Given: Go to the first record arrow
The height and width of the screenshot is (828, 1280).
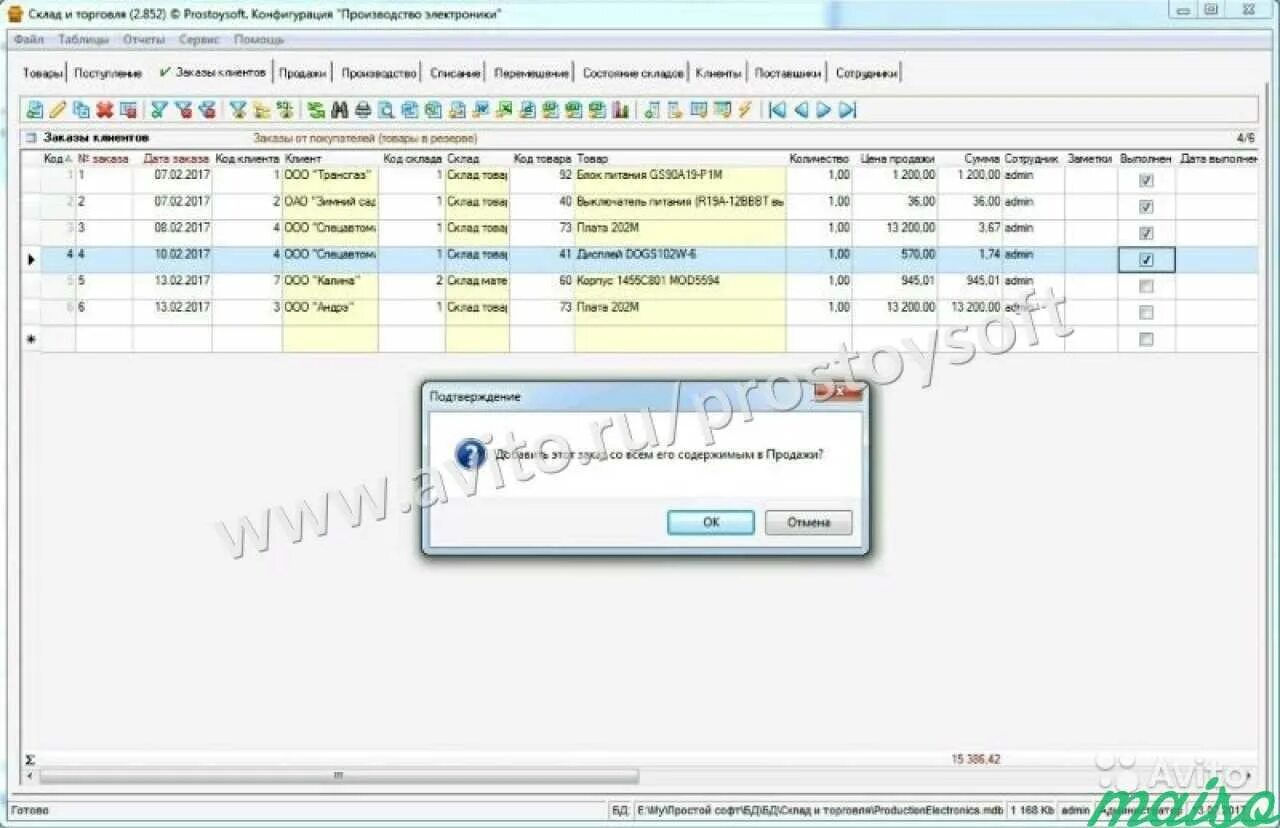Looking at the screenshot, I should [x=777, y=110].
